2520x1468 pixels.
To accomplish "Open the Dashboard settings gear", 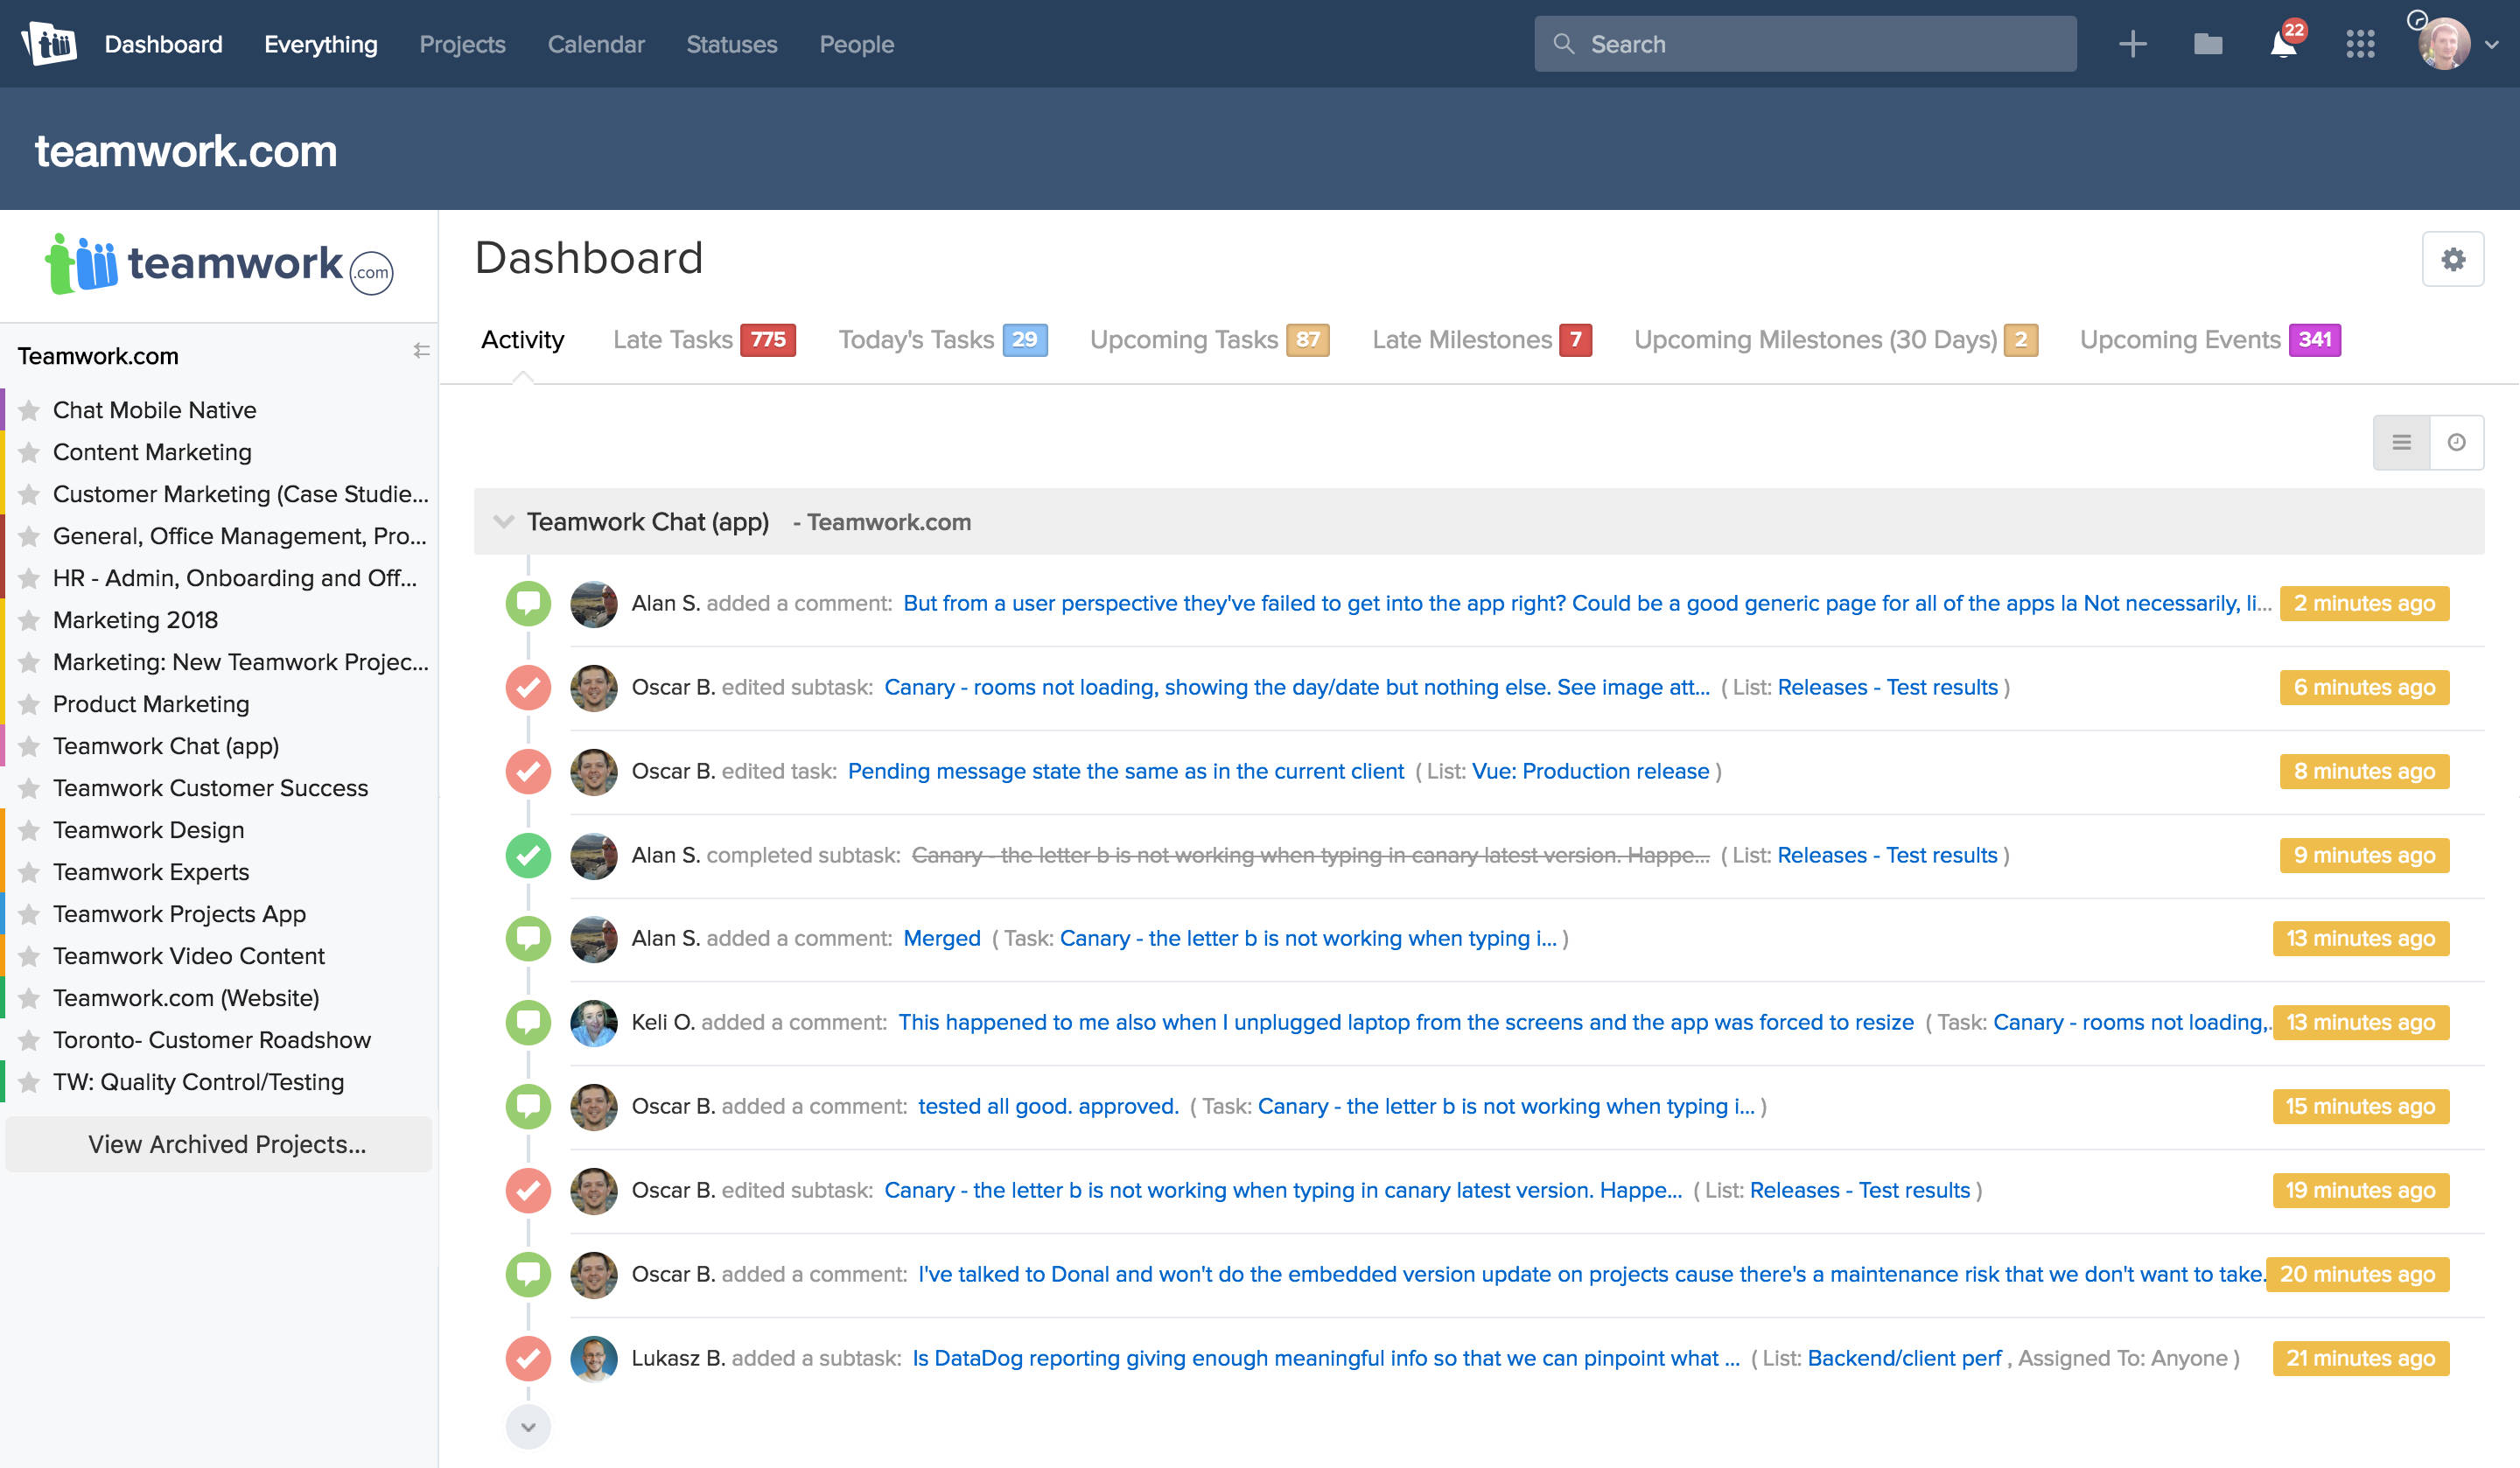I will coord(2453,258).
